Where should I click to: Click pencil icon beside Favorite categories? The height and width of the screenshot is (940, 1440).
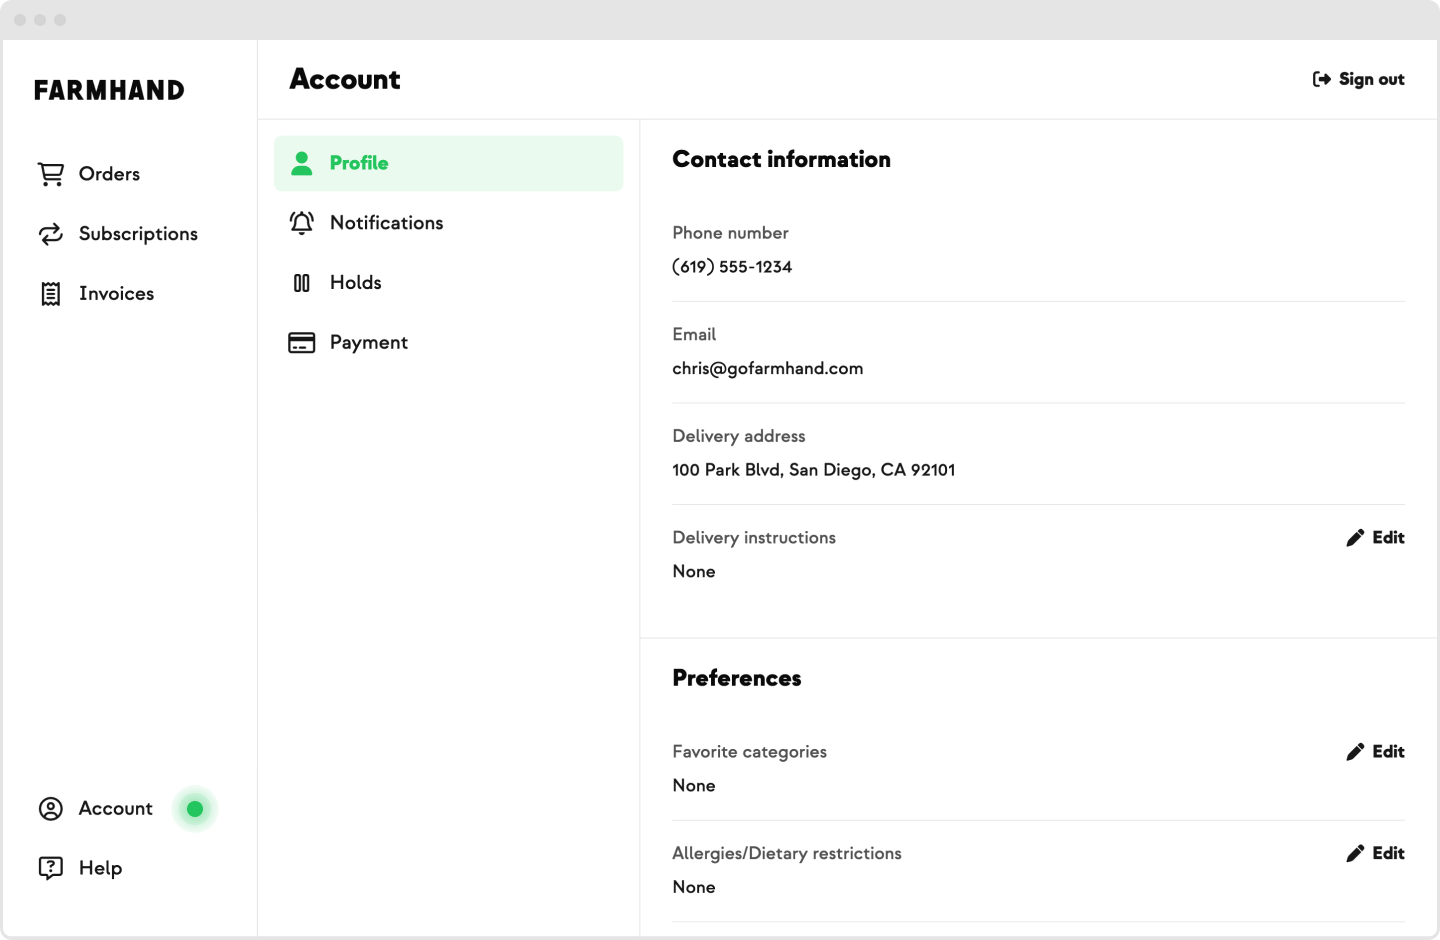coord(1355,752)
